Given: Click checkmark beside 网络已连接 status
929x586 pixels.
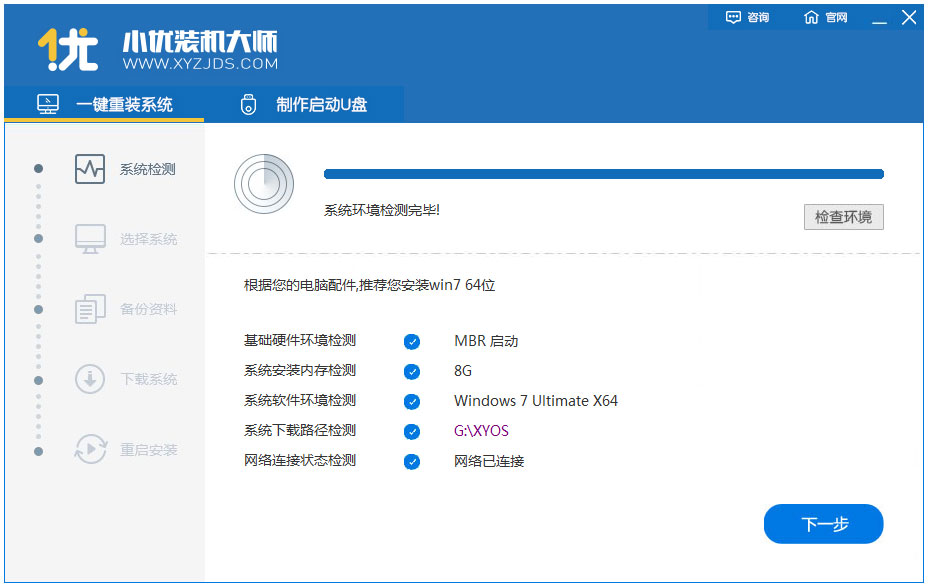Looking at the screenshot, I should pyautogui.click(x=412, y=461).
